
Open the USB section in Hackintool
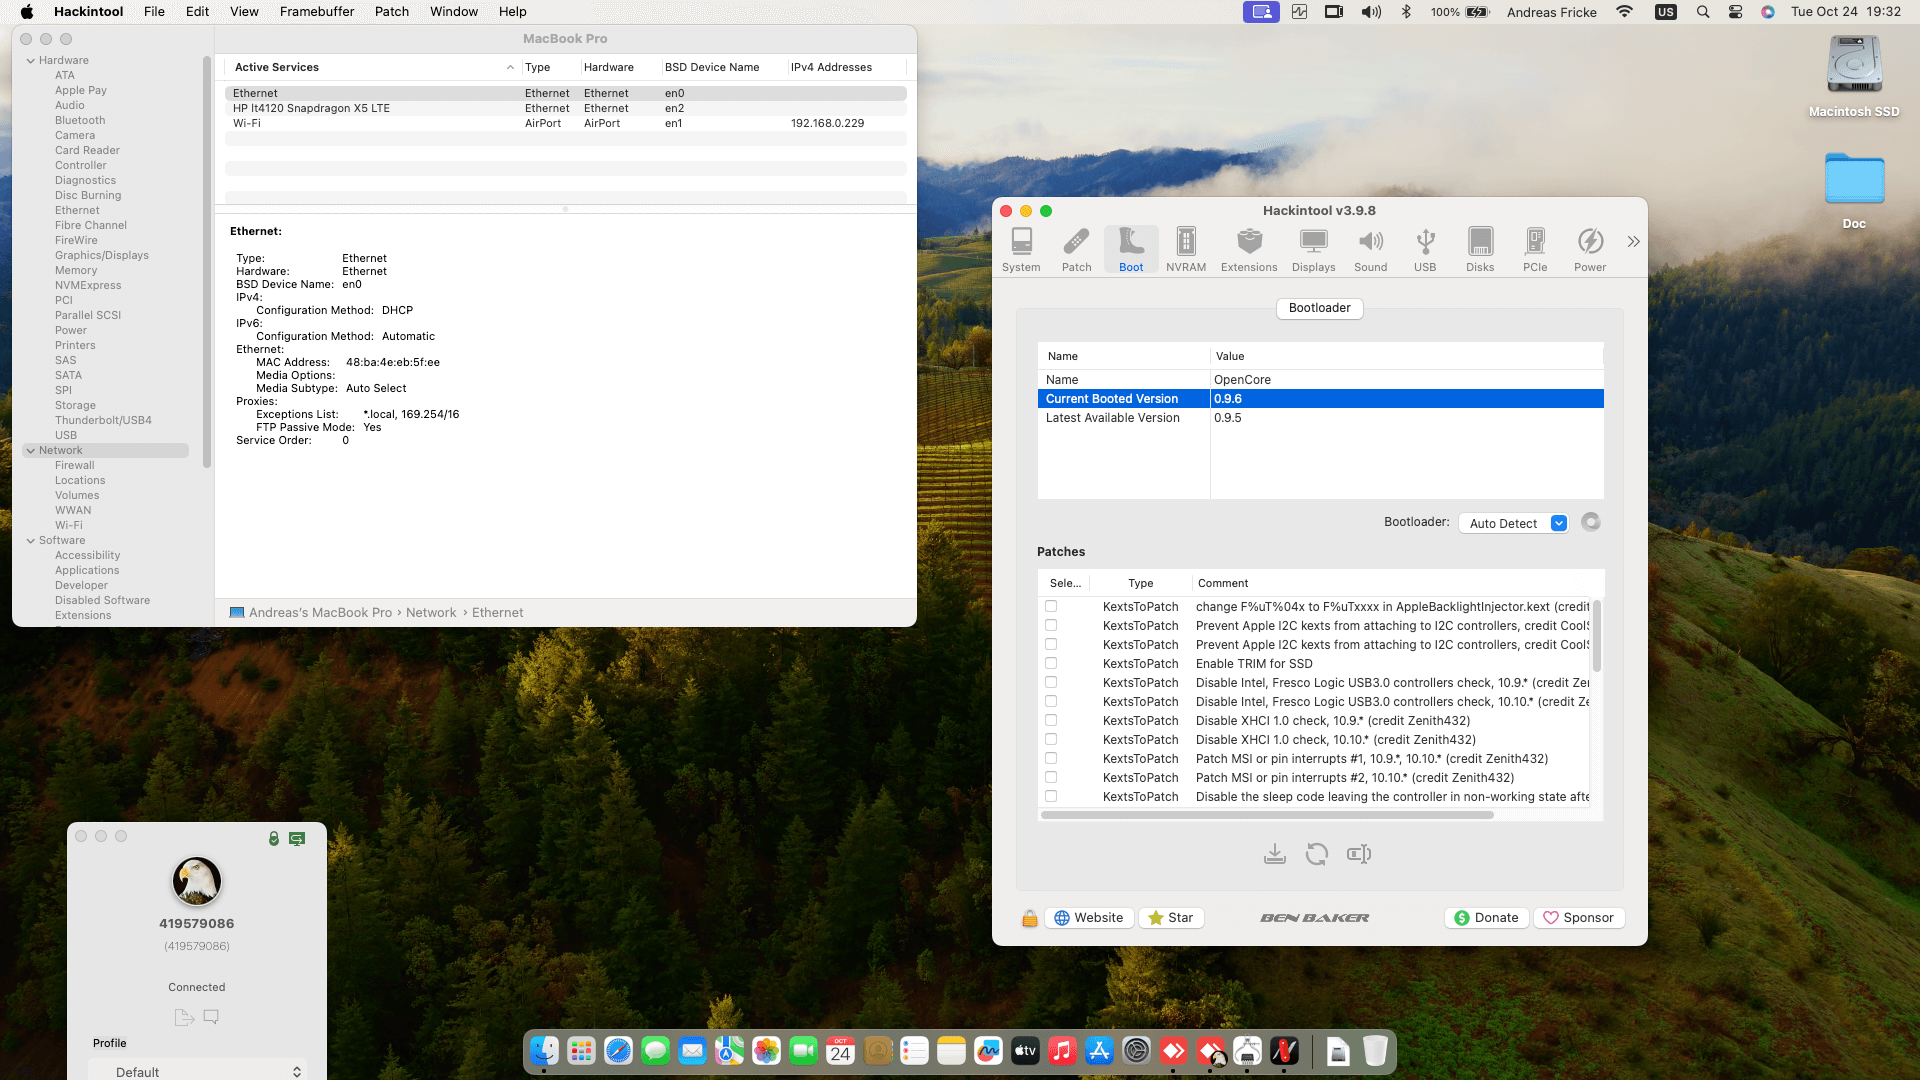click(x=1425, y=249)
